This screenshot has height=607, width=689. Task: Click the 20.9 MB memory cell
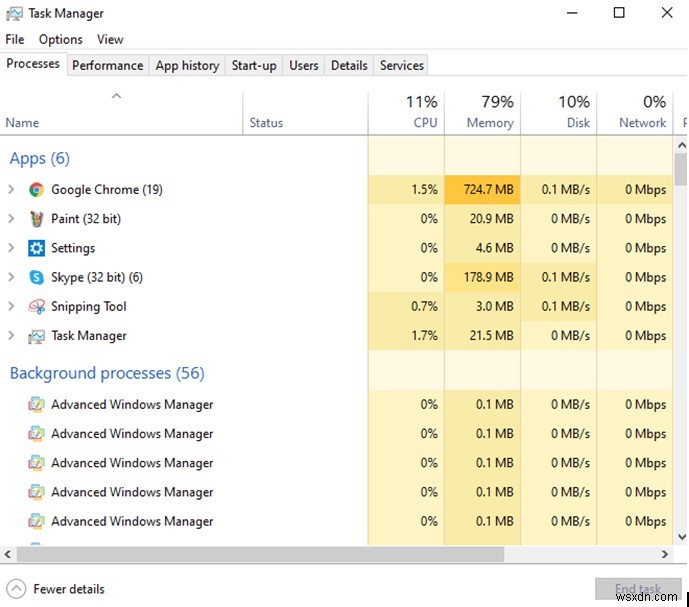[x=482, y=218]
